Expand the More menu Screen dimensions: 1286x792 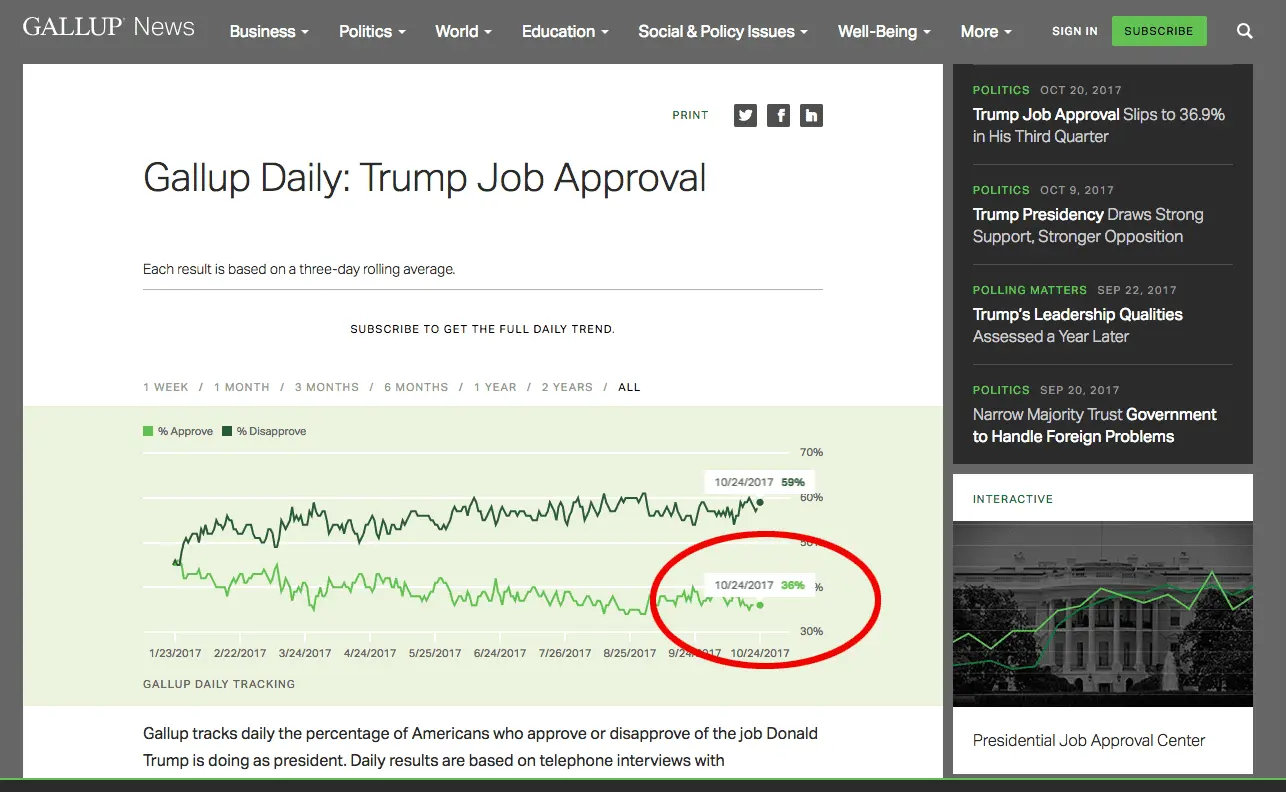click(x=986, y=31)
